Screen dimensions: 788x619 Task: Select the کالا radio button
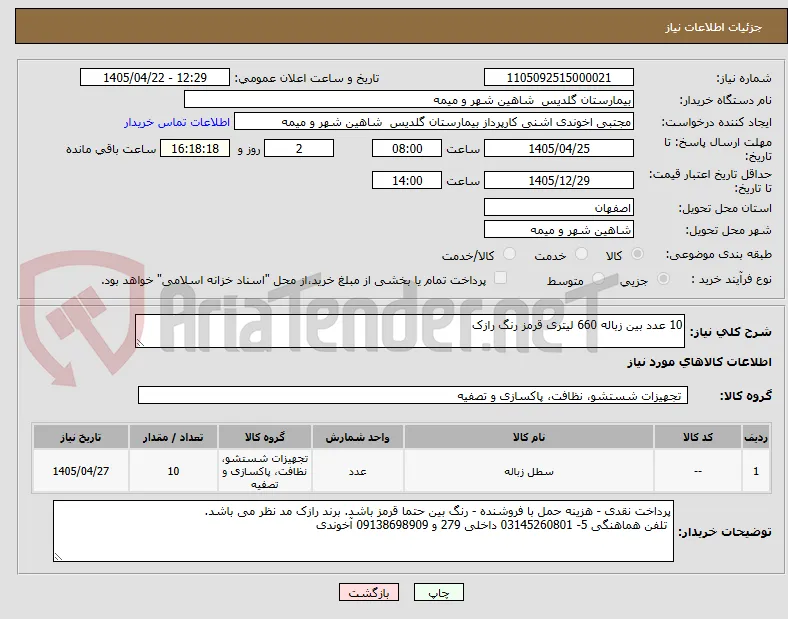(637, 254)
